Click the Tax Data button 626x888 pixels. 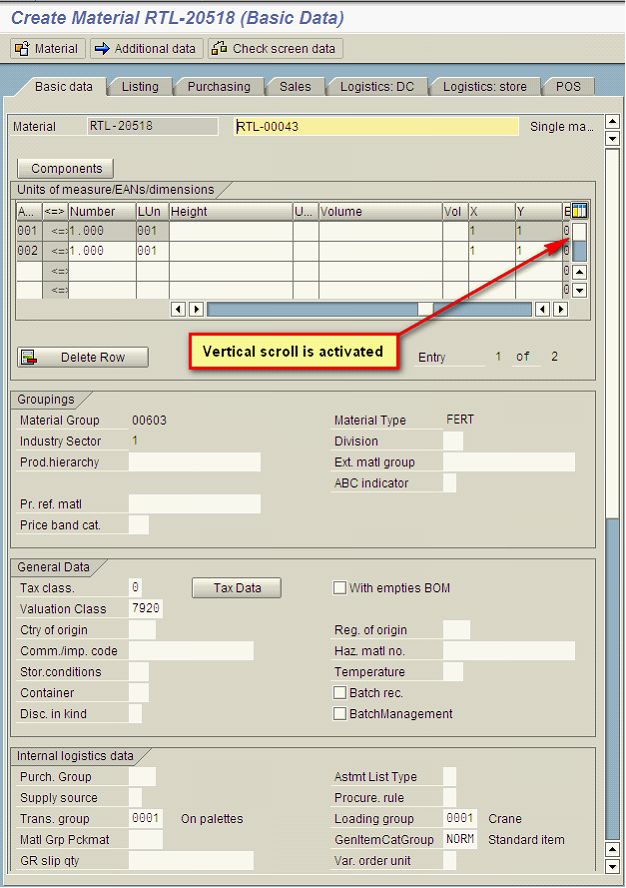coord(236,588)
